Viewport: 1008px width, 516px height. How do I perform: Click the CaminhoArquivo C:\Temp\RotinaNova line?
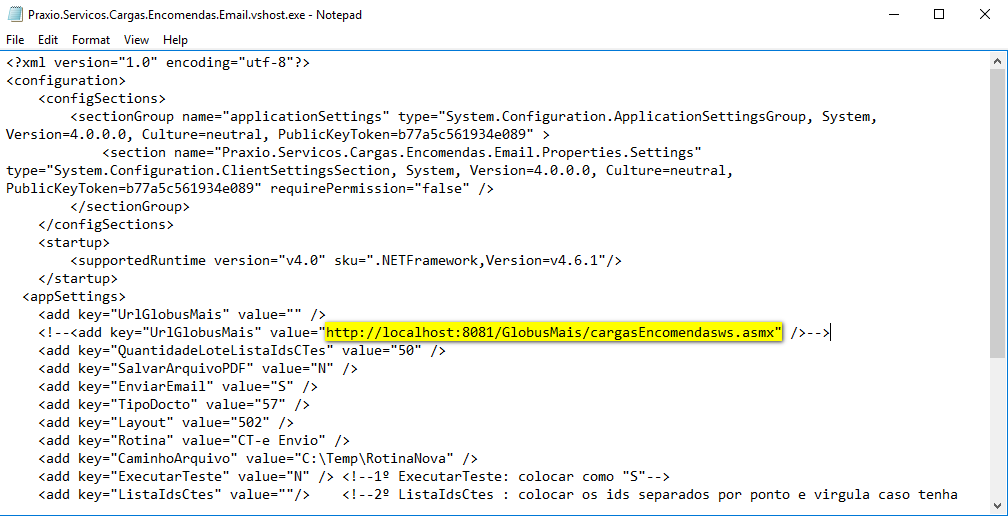(258, 459)
